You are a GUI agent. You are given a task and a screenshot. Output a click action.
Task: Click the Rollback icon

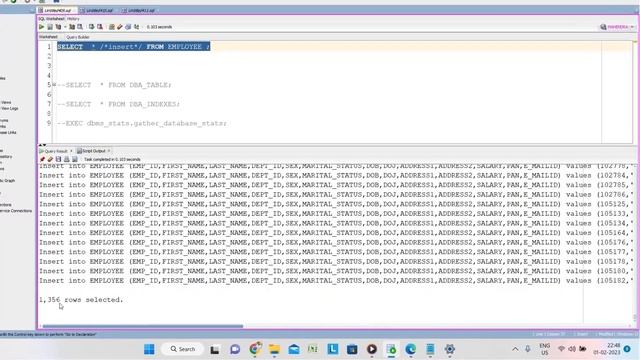coord(100,27)
